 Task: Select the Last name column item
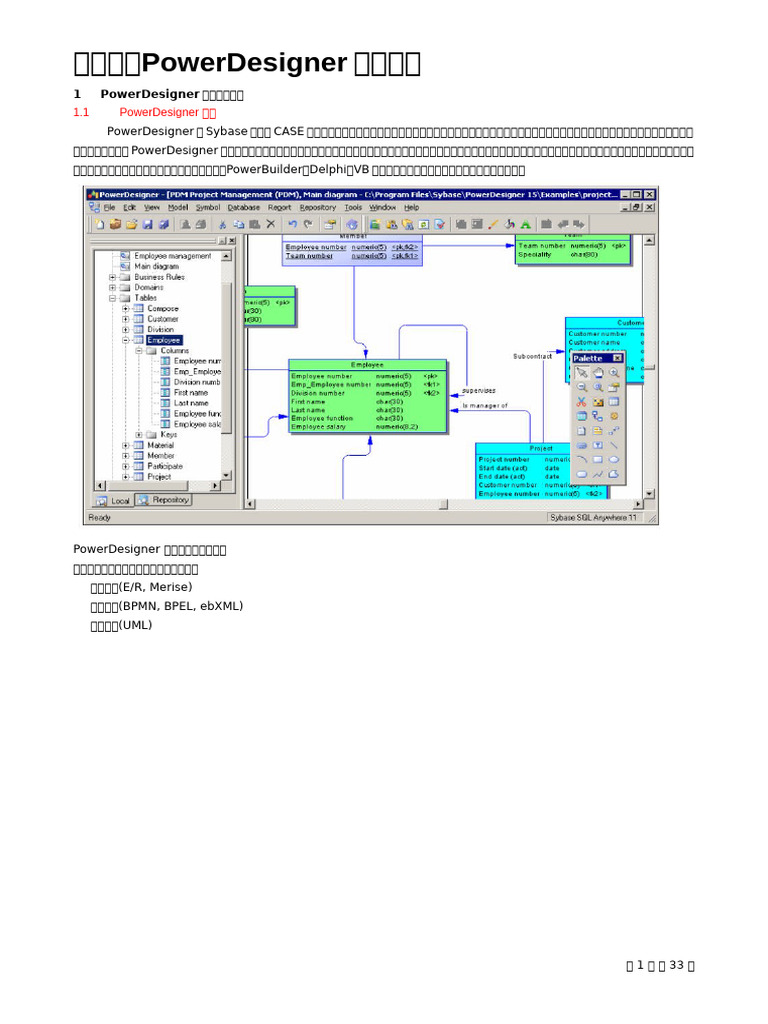[191, 403]
